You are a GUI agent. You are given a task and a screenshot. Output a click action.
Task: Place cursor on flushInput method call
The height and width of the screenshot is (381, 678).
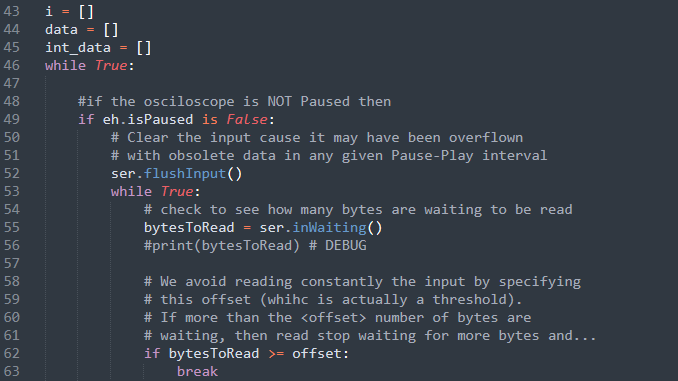coord(185,173)
